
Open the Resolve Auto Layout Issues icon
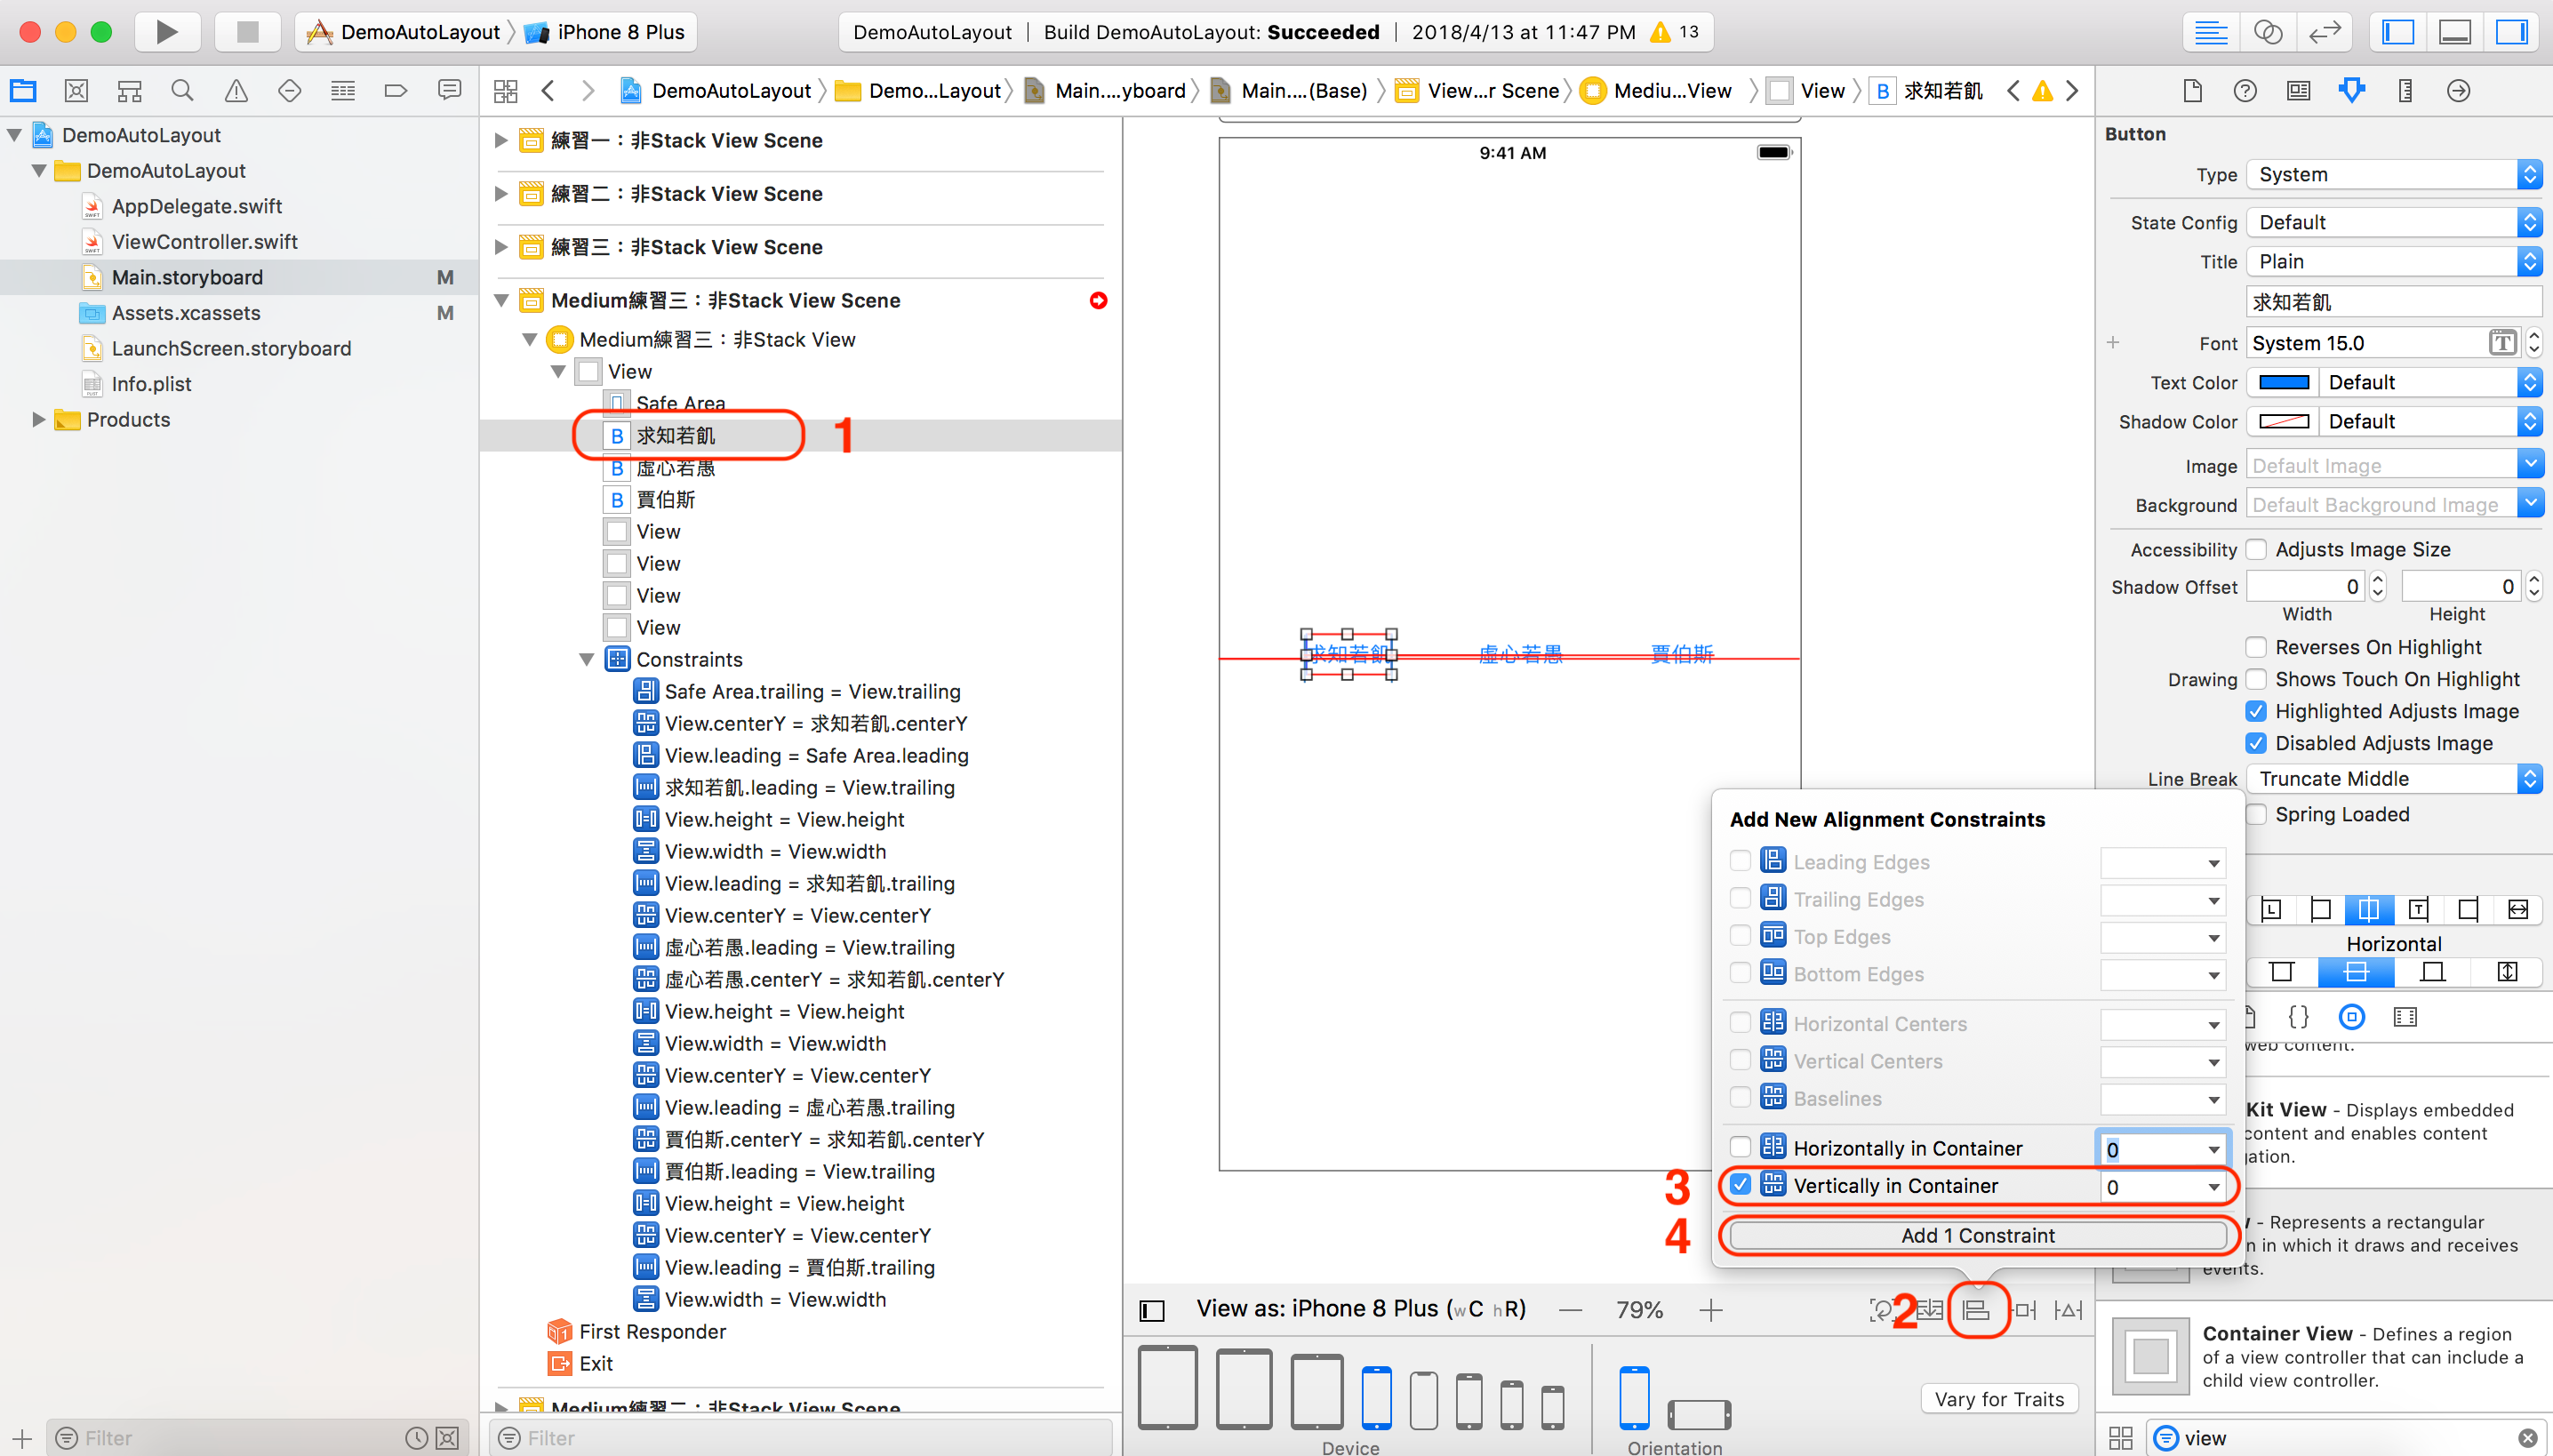tap(2068, 1309)
